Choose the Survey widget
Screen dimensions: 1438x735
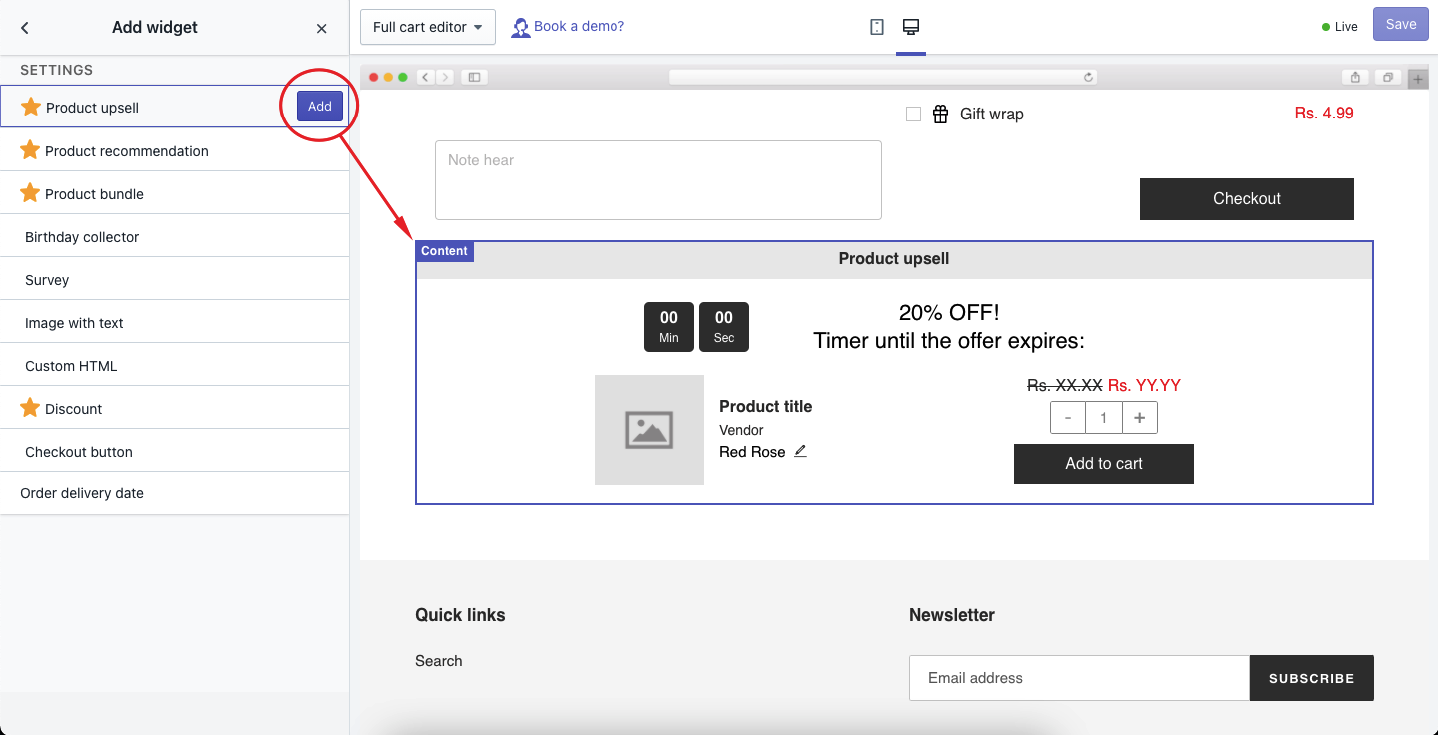point(175,279)
